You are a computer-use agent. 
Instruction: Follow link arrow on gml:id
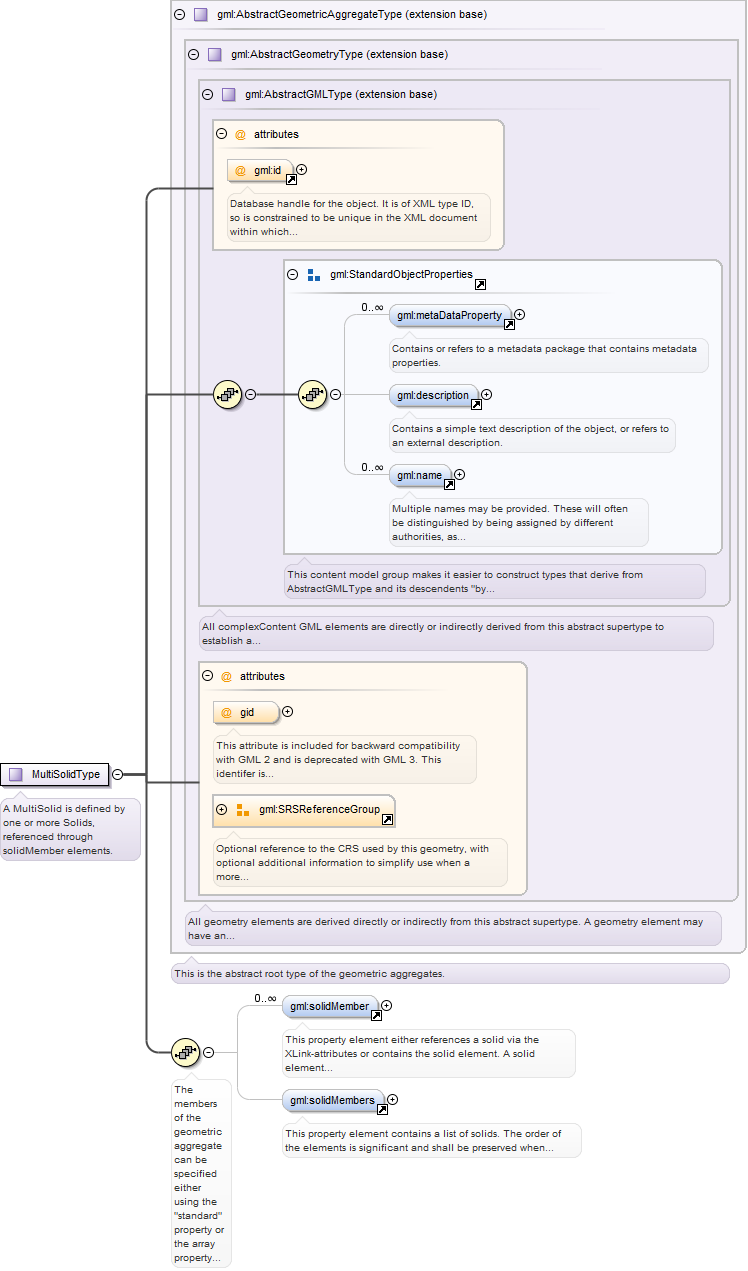292,180
